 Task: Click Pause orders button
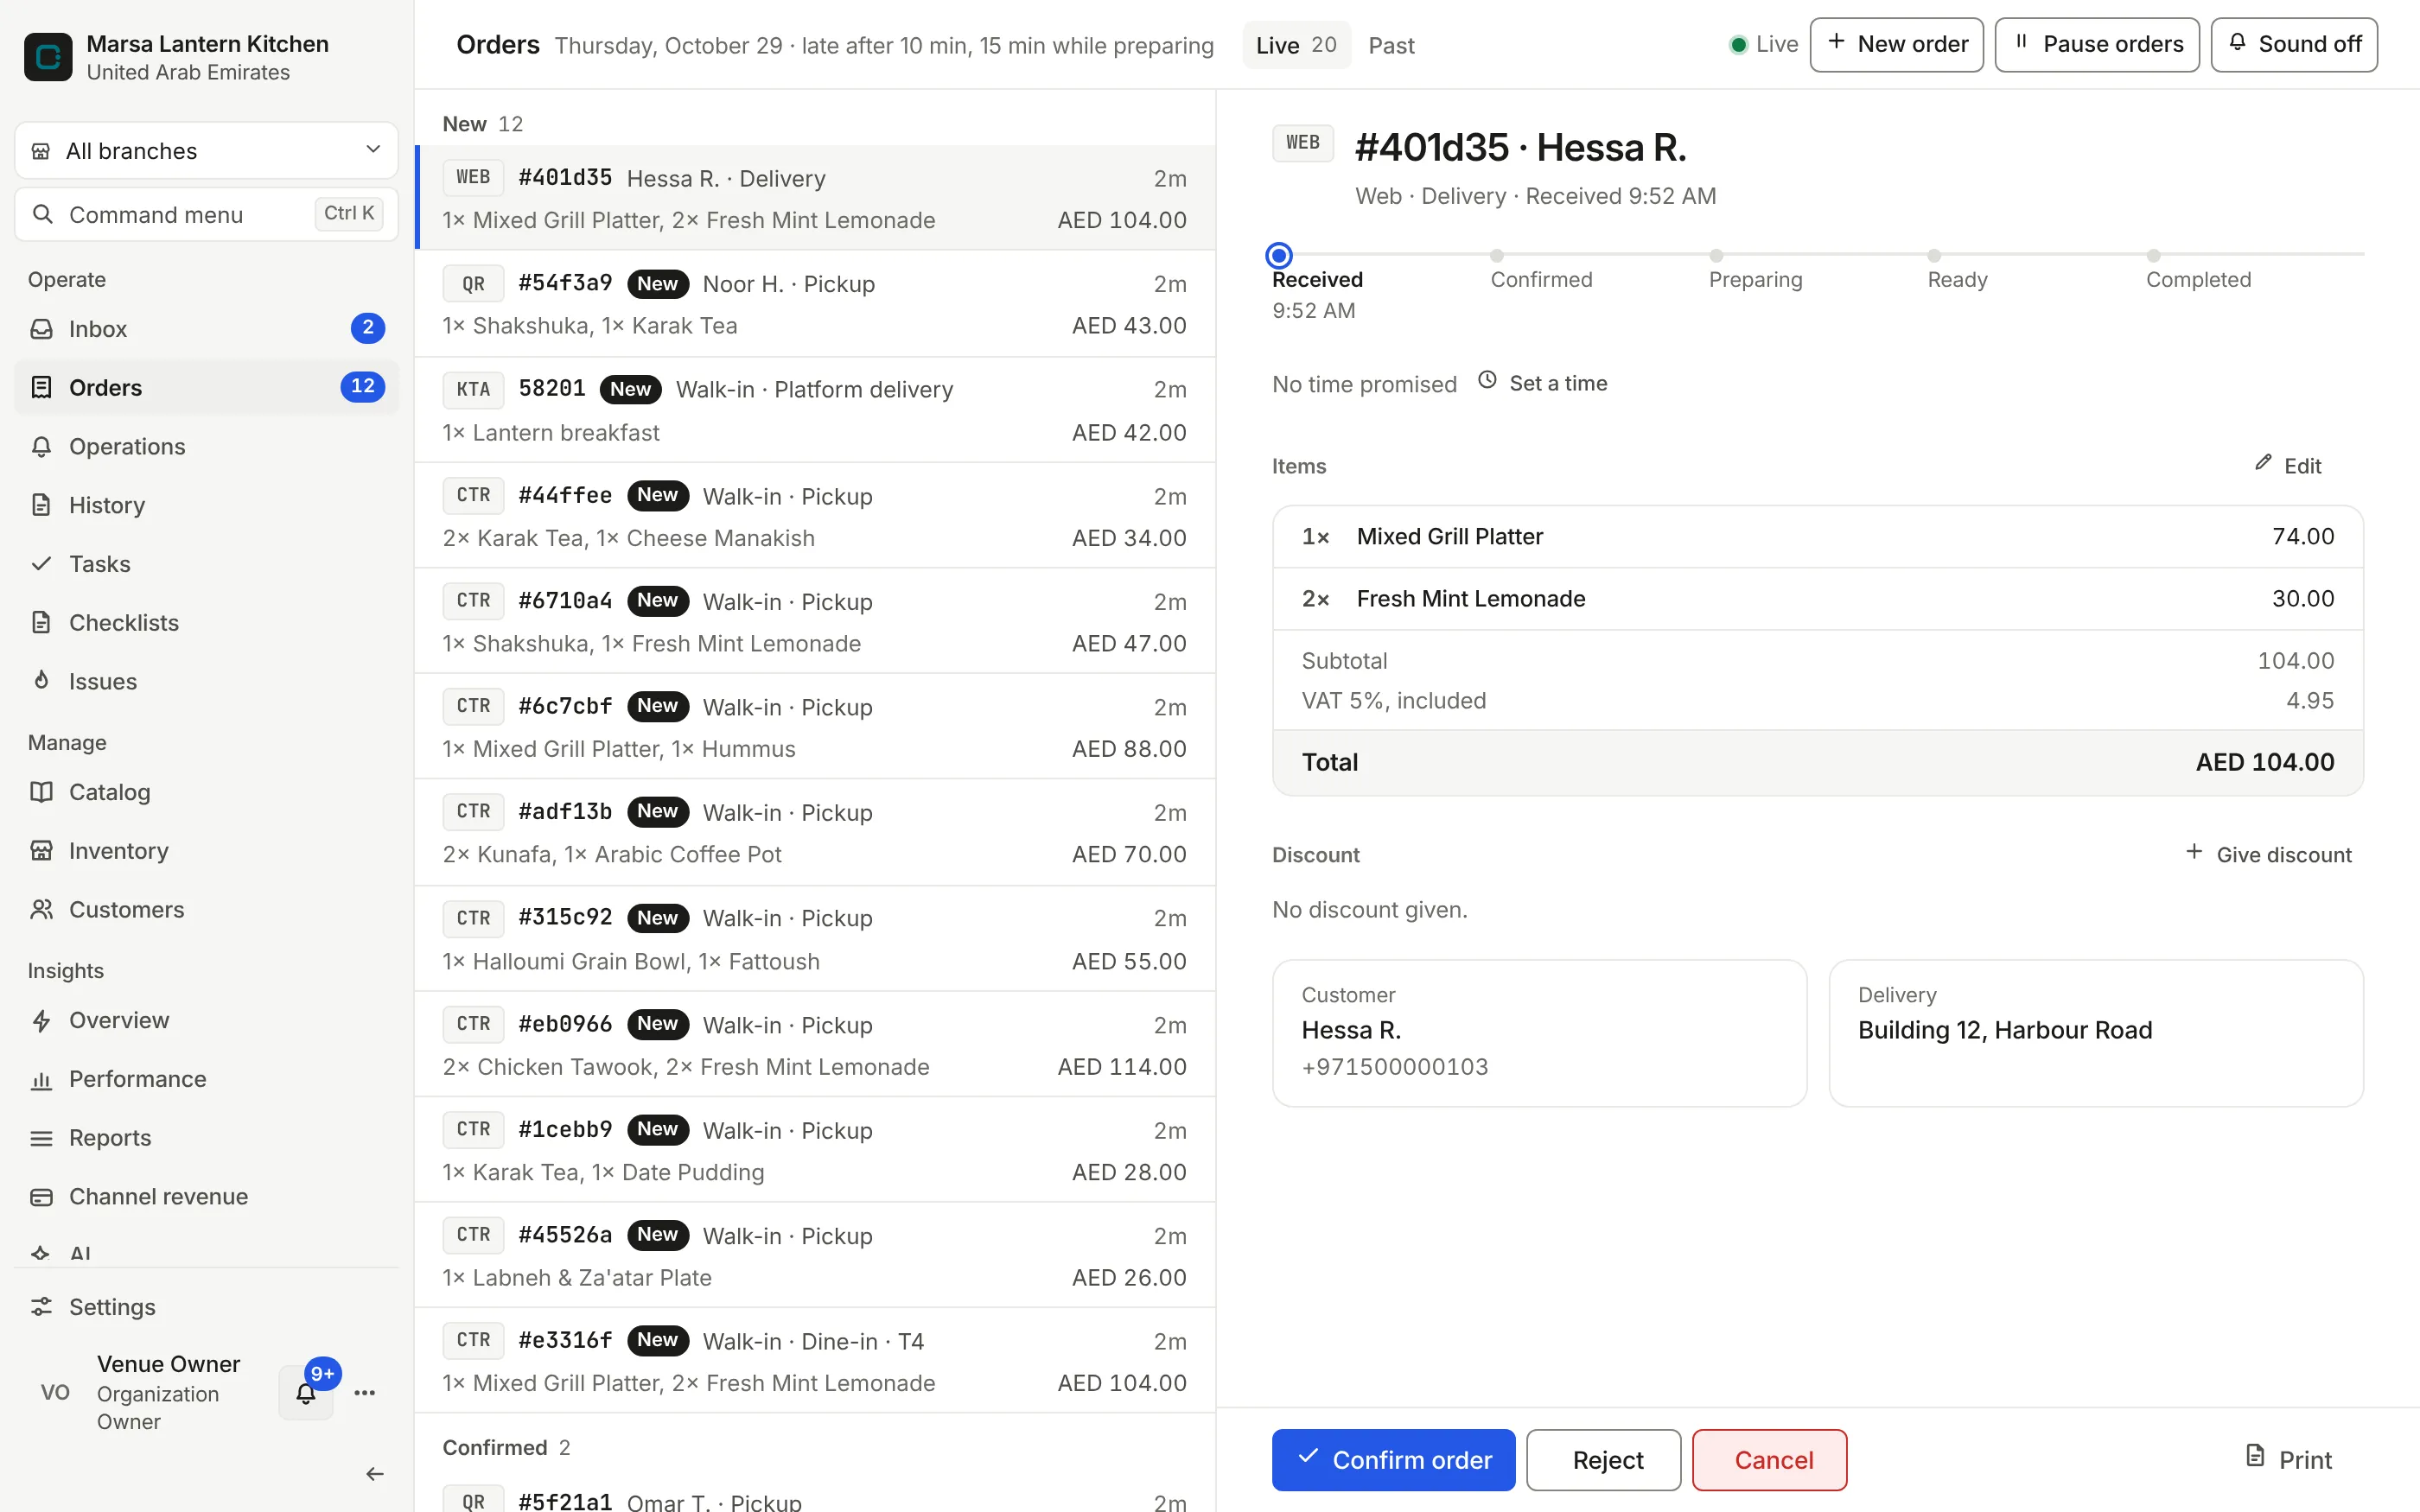(x=2097, y=45)
